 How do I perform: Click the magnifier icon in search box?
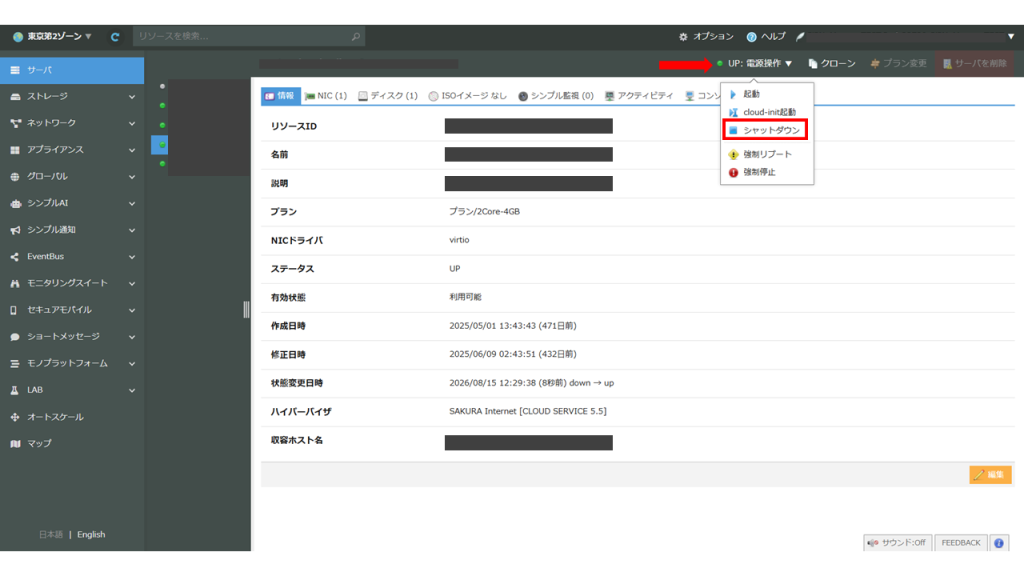pos(356,37)
